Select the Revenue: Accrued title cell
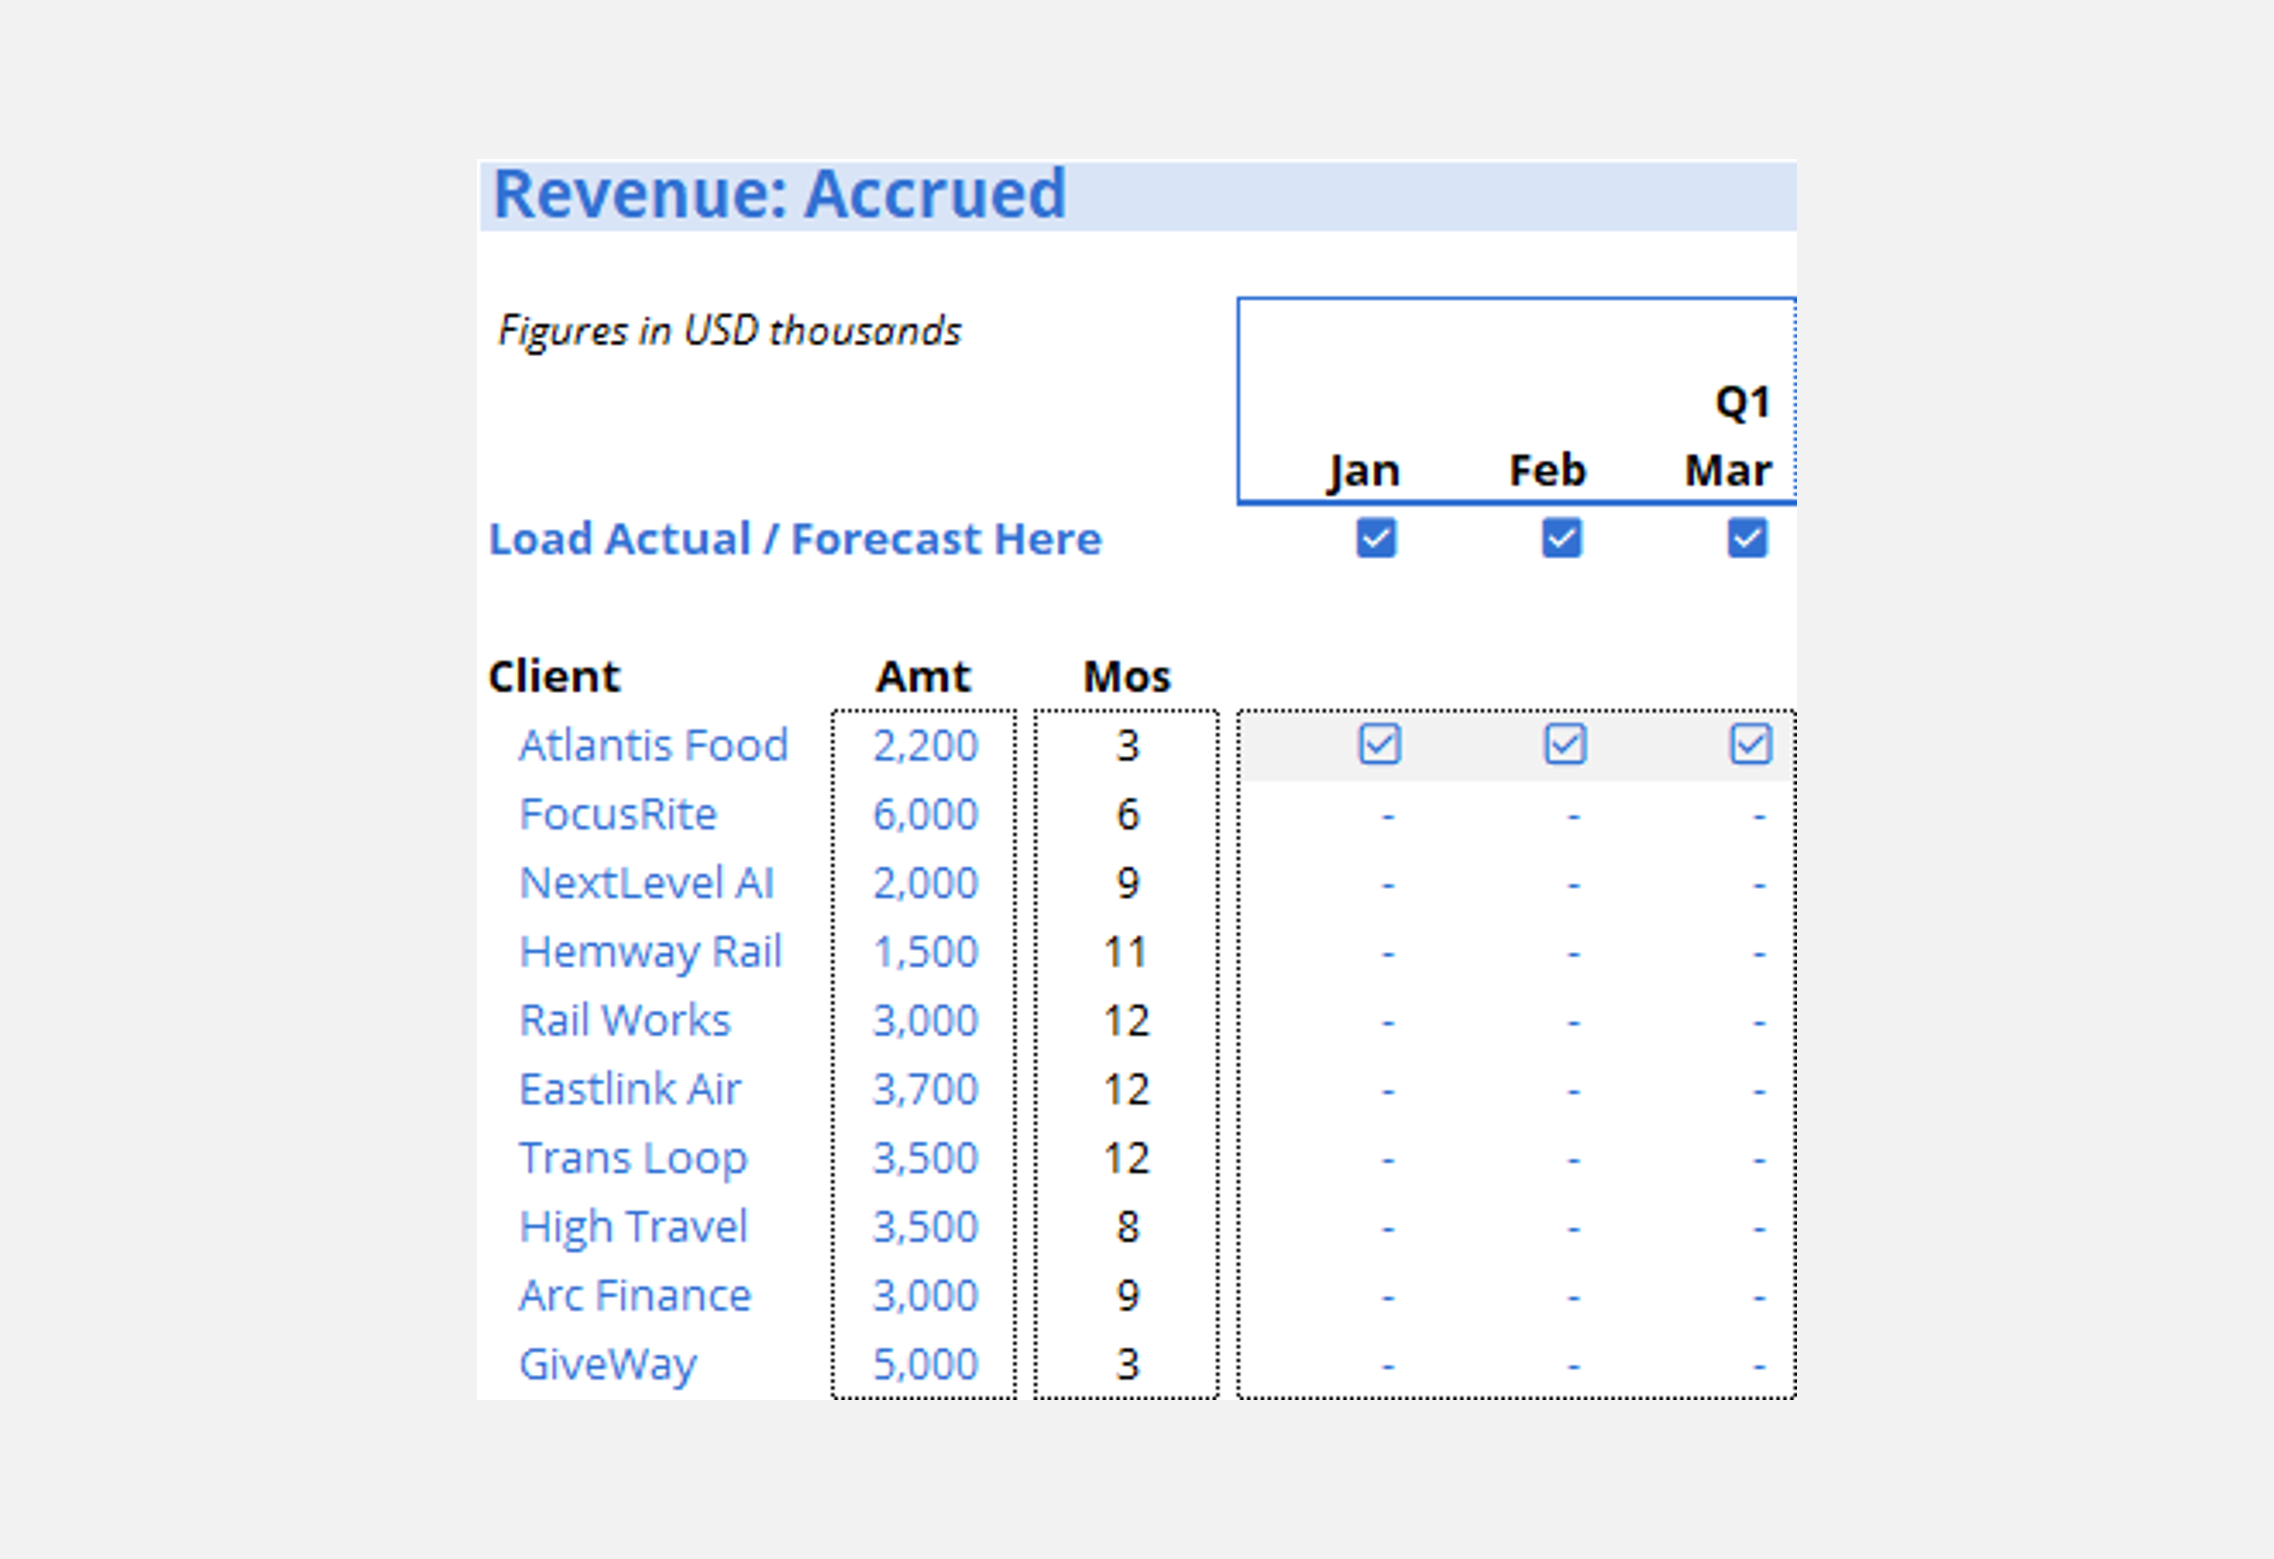2274x1559 pixels. pyautogui.click(x=780, y=194)
